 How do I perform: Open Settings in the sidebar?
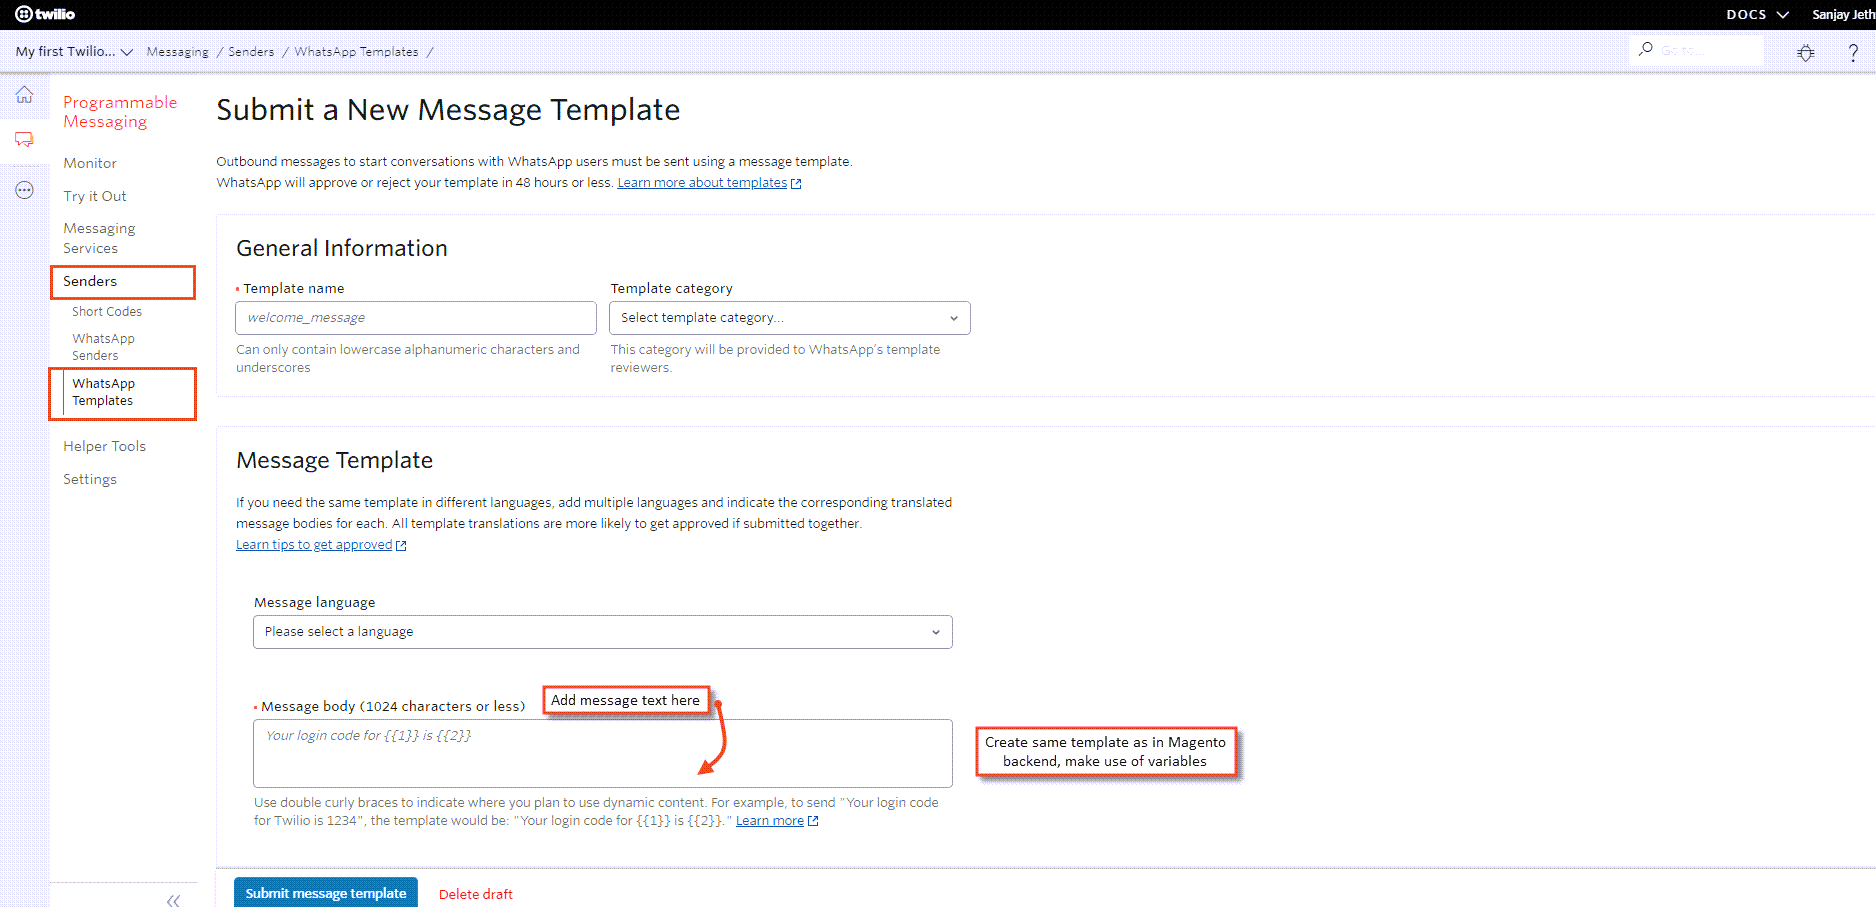(x=90, y=479)
